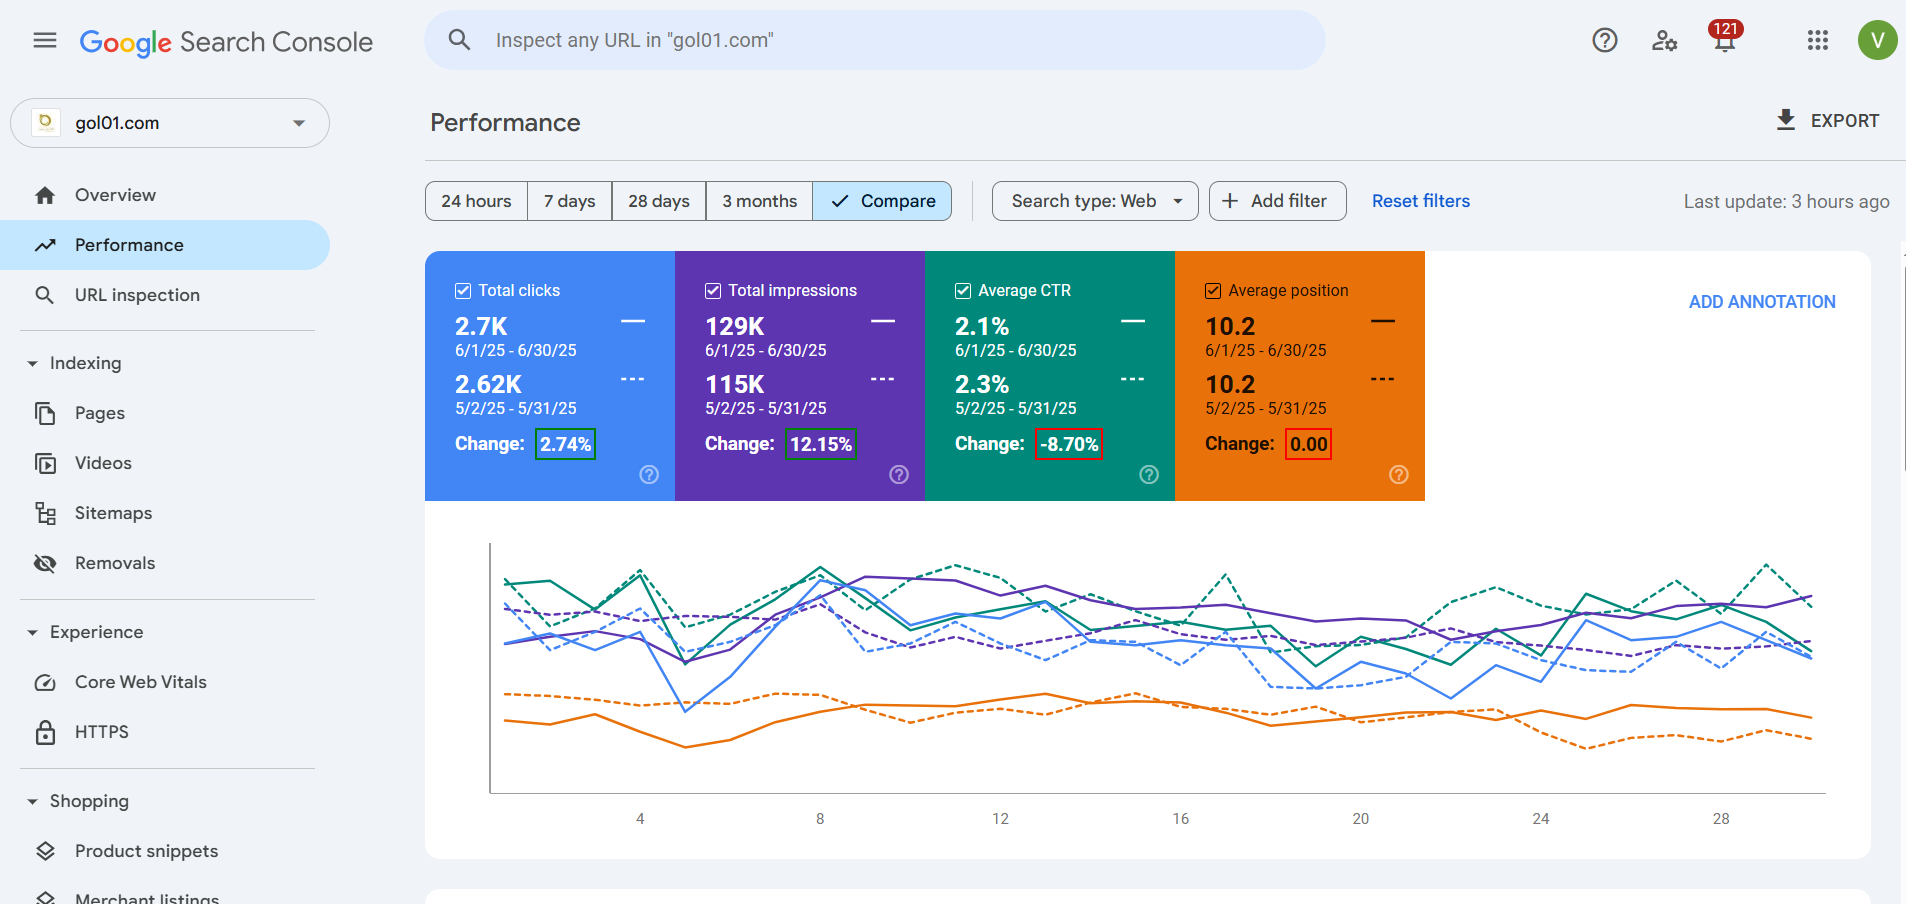
Task: Open users and settings icon
Action: coord(1664,40)
